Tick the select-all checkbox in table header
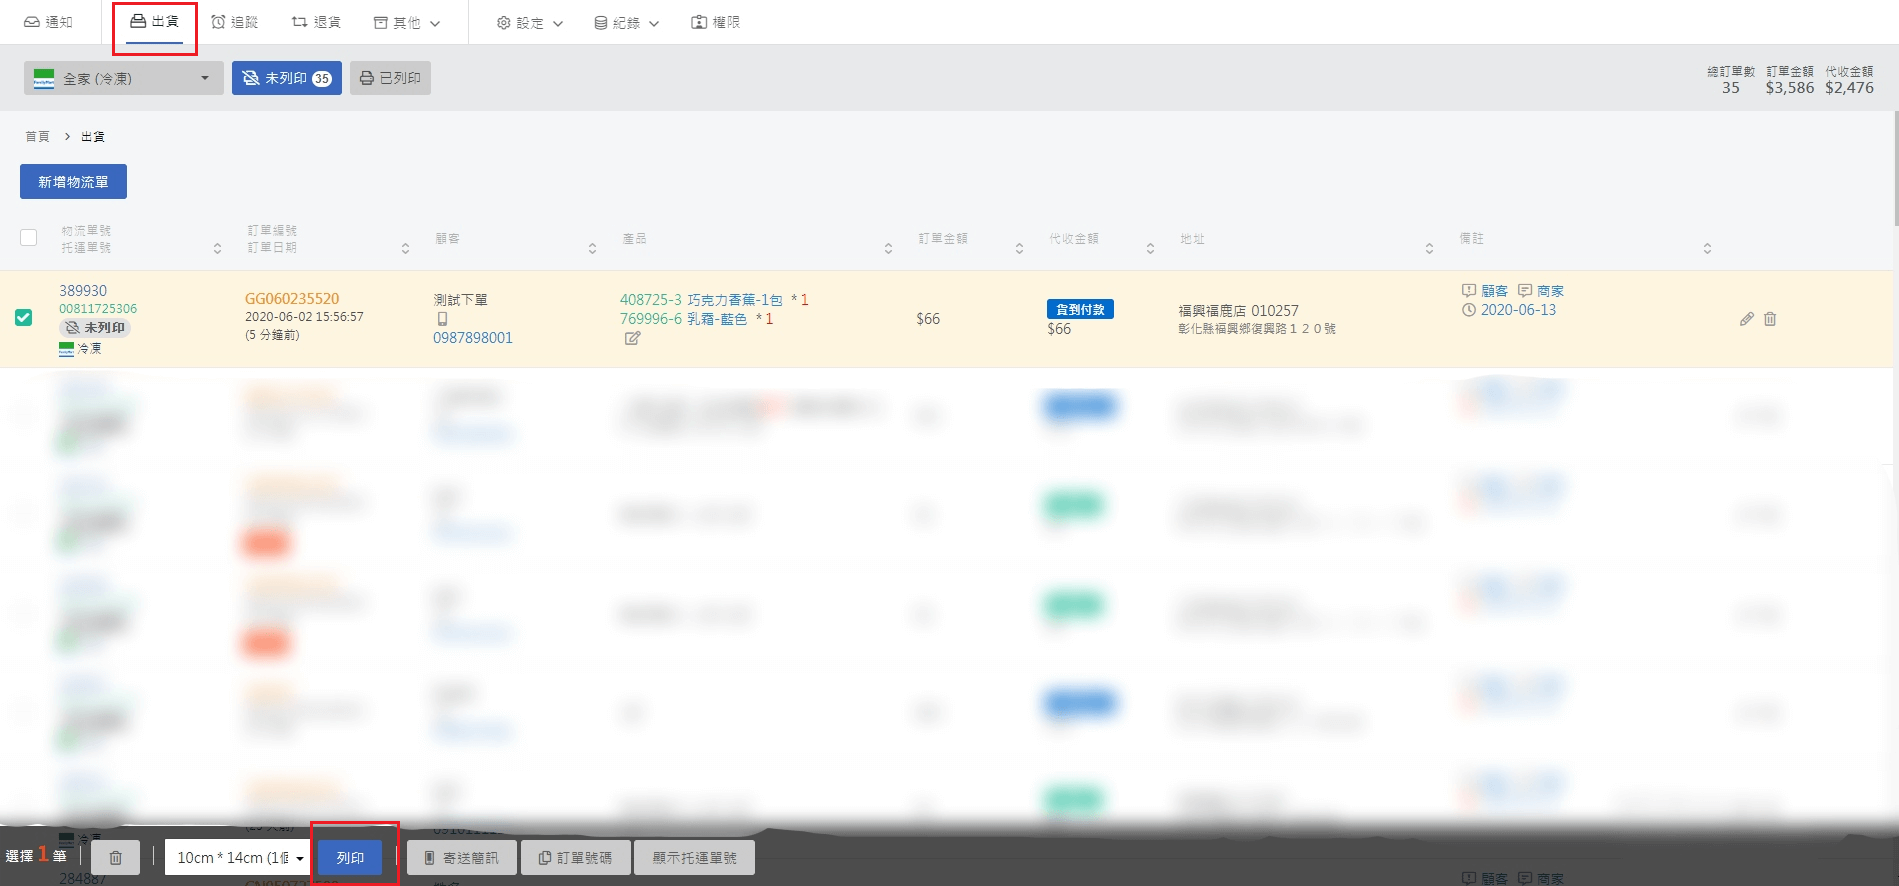The height and width of the screenshot is (886, 1899). (x=29, y=237)
